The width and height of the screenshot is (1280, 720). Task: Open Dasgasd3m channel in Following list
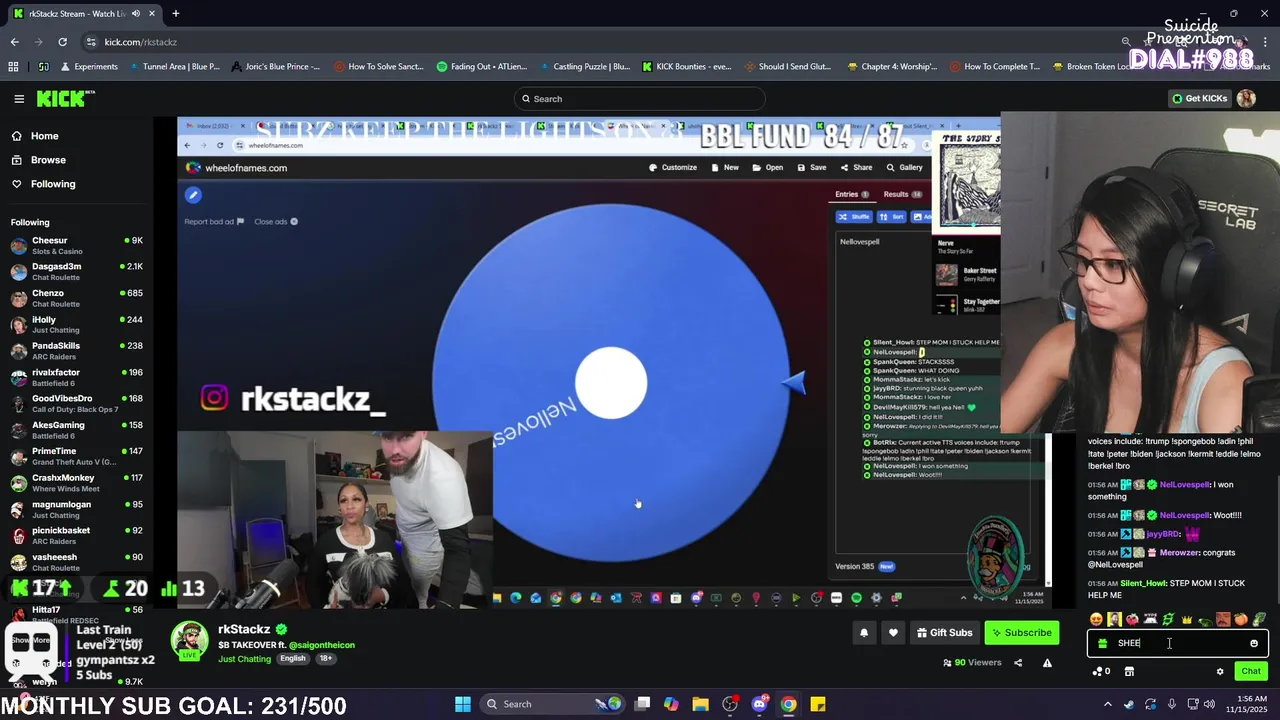click(77, 272)
